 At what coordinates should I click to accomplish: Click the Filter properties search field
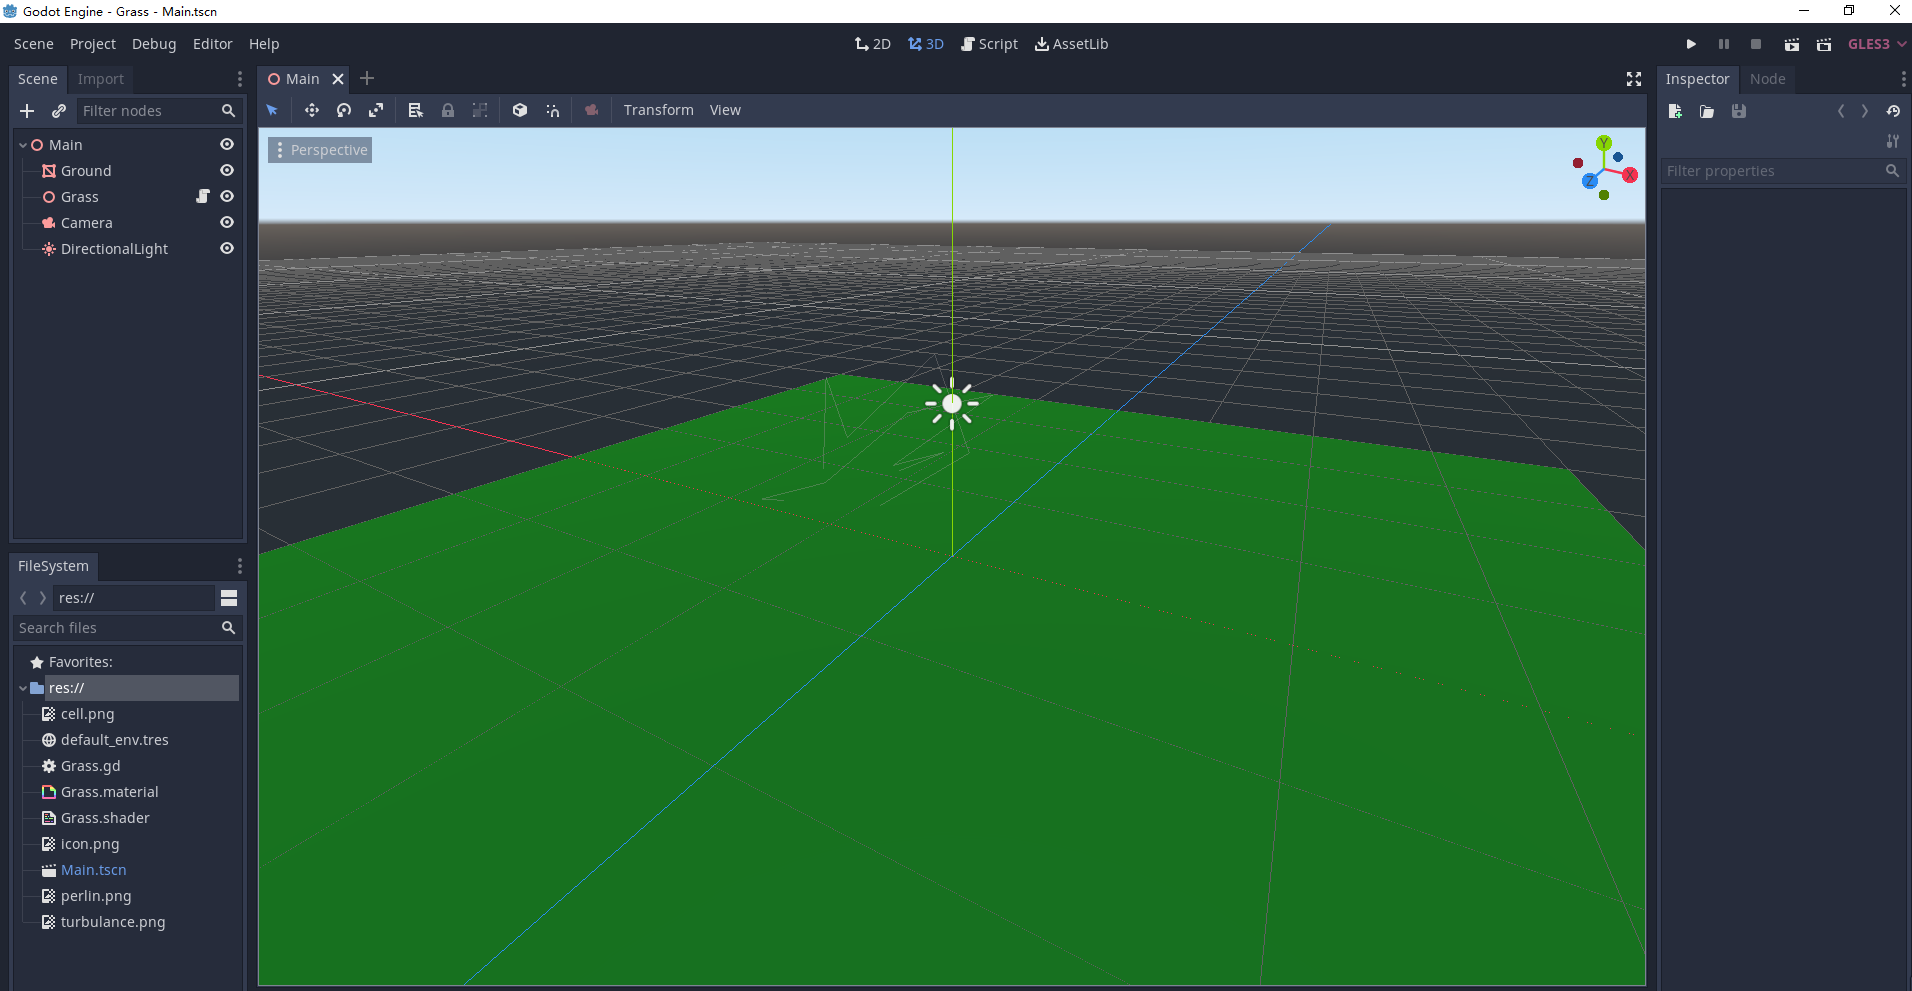pos(1772,171)
